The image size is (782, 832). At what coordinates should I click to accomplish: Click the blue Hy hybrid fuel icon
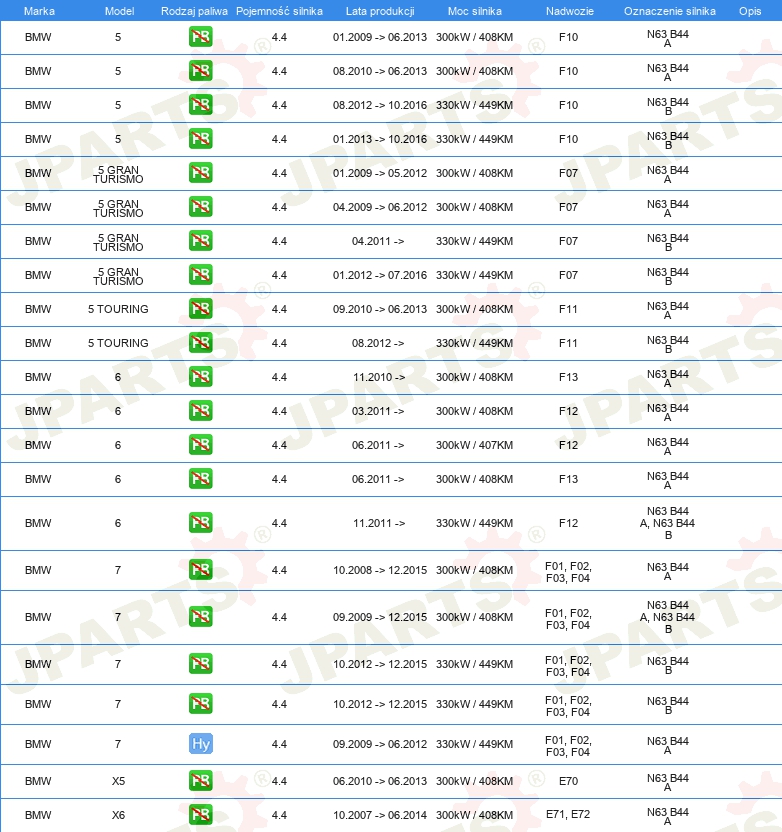[201, 743]
